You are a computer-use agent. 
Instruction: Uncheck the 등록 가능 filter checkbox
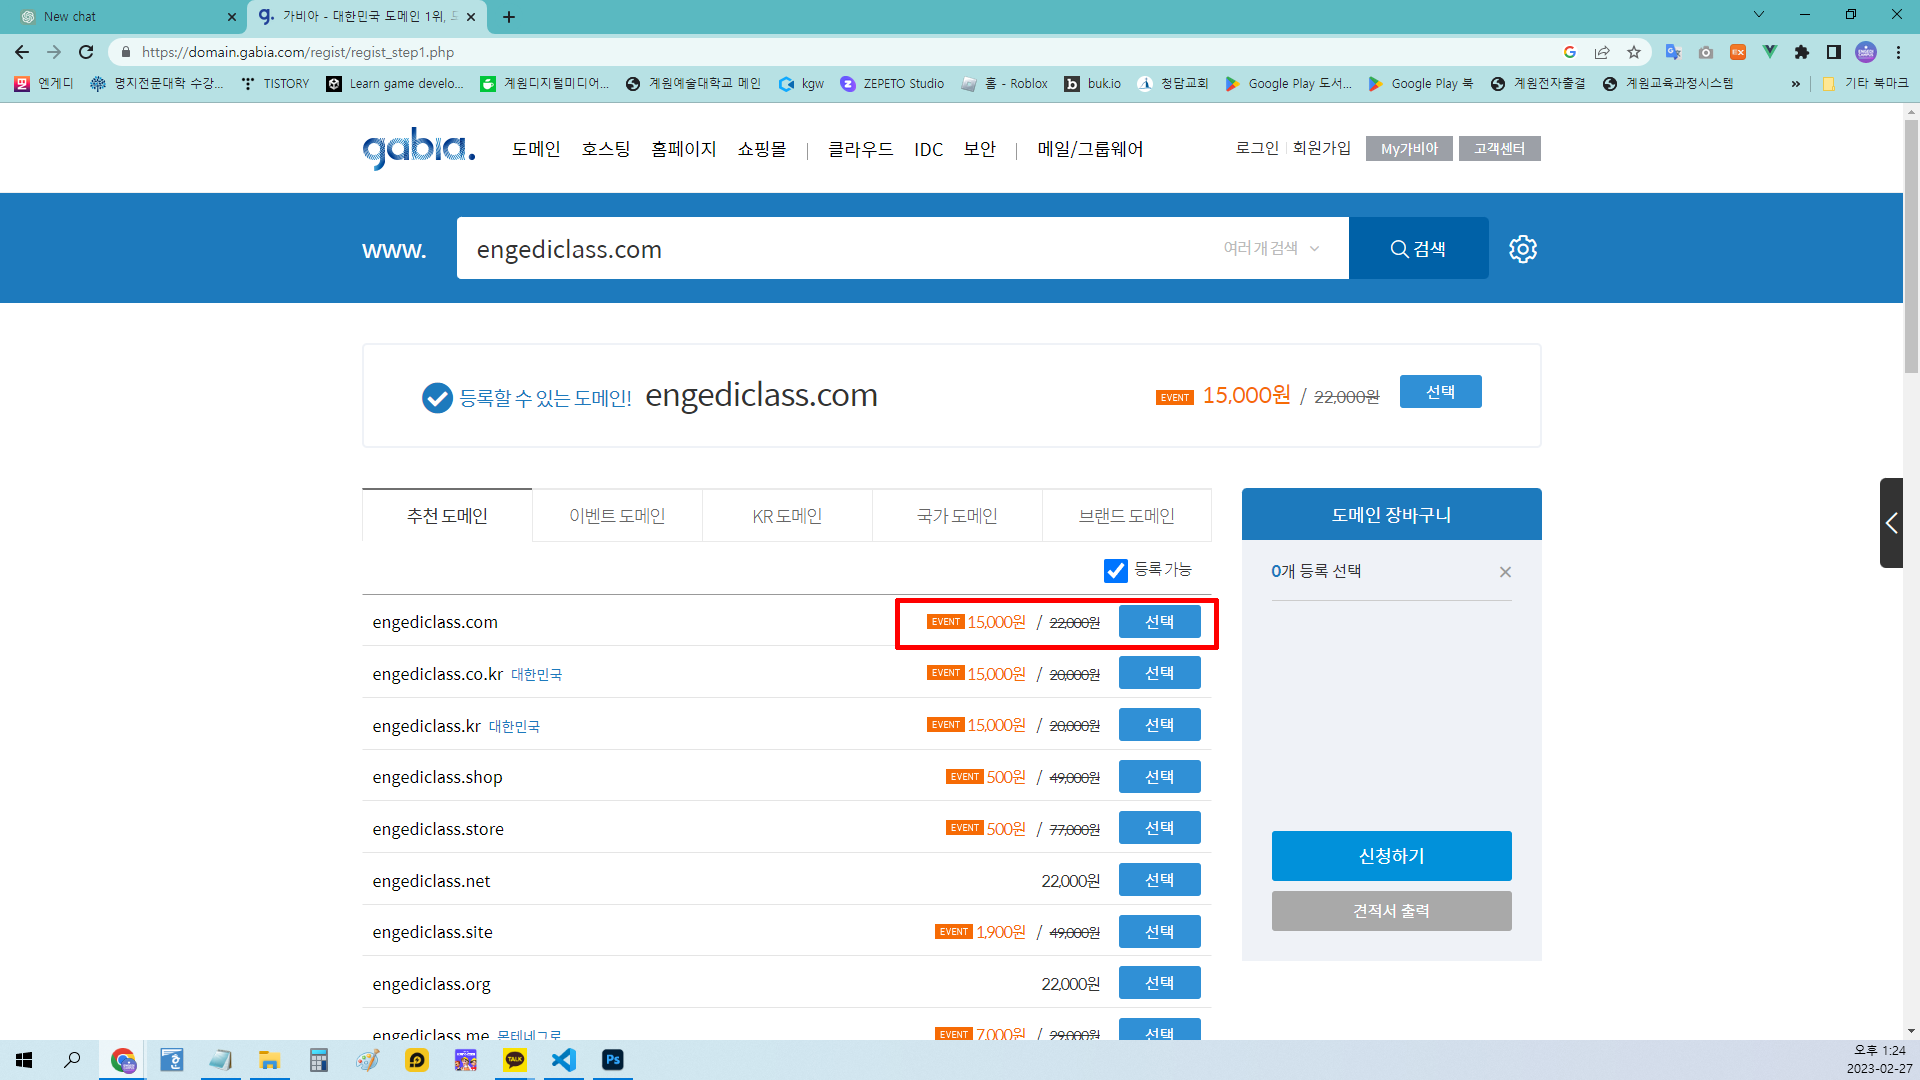[x=1116, y=571]
